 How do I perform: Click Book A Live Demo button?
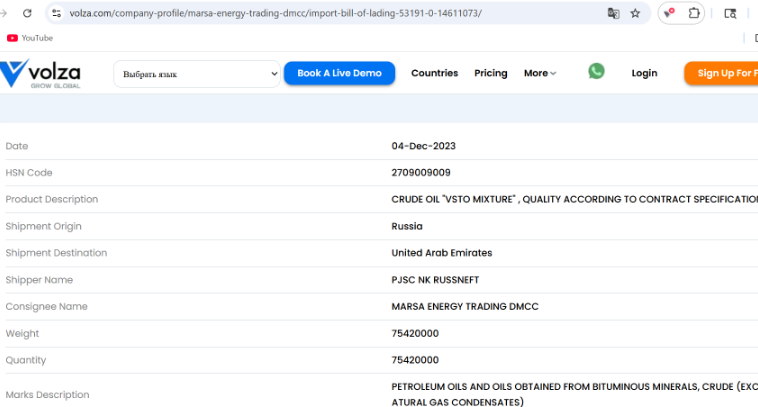(x=339, y=73)
